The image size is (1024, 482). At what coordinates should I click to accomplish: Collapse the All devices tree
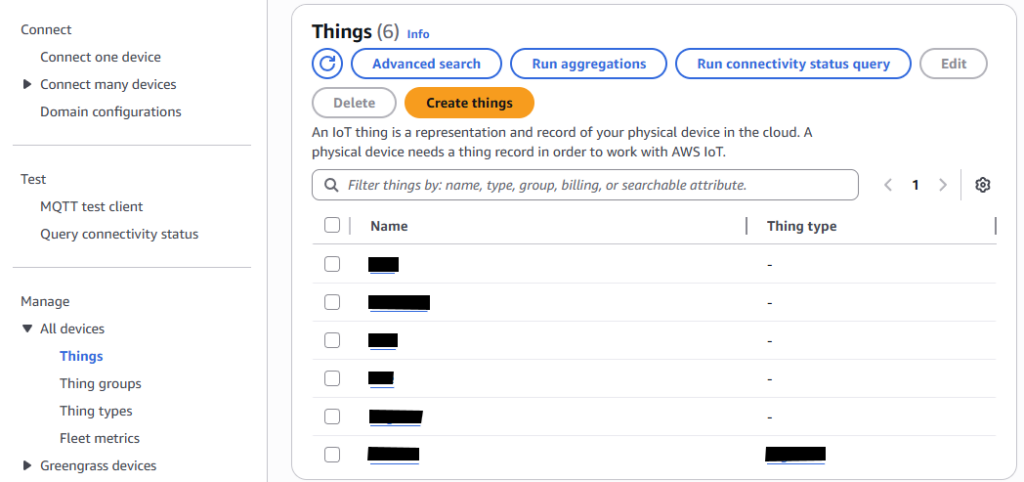pyautogui.click(x=27, y=329)
